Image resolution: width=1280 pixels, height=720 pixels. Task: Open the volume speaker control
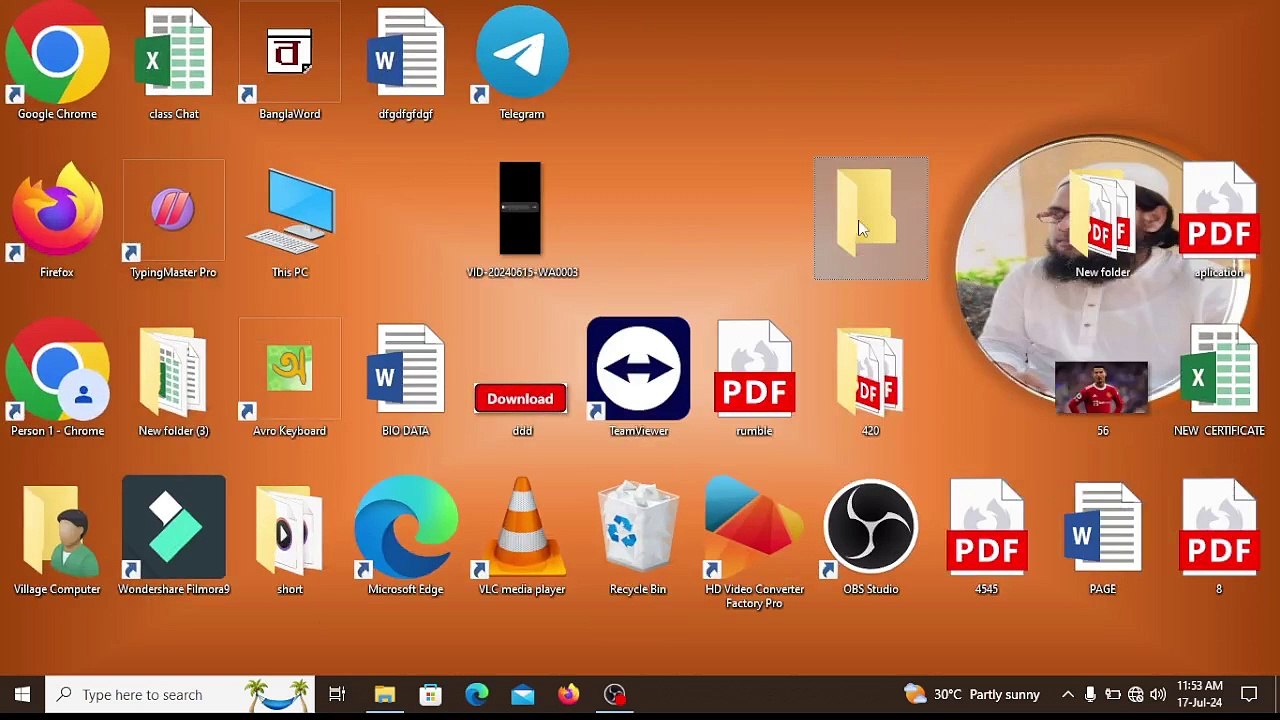(1158, 695)
